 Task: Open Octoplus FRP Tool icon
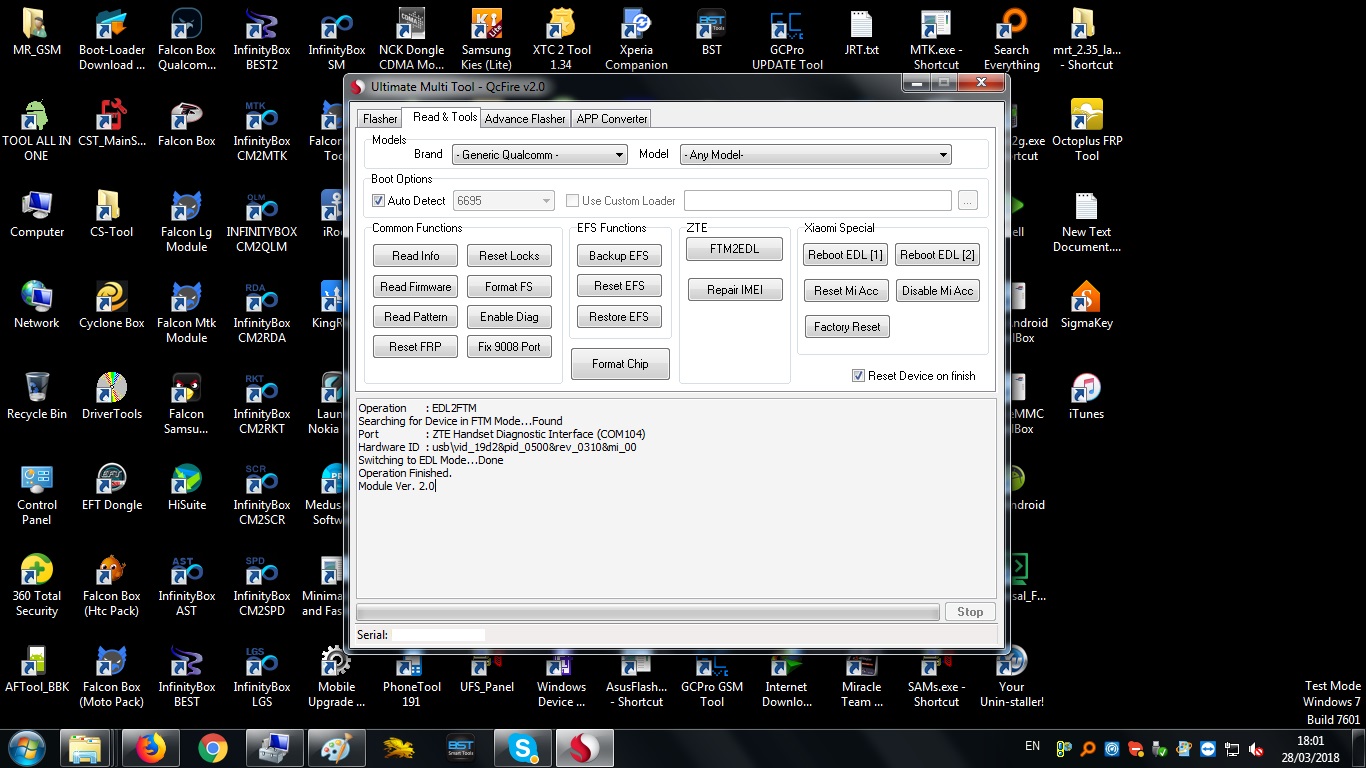(1087, 130)
